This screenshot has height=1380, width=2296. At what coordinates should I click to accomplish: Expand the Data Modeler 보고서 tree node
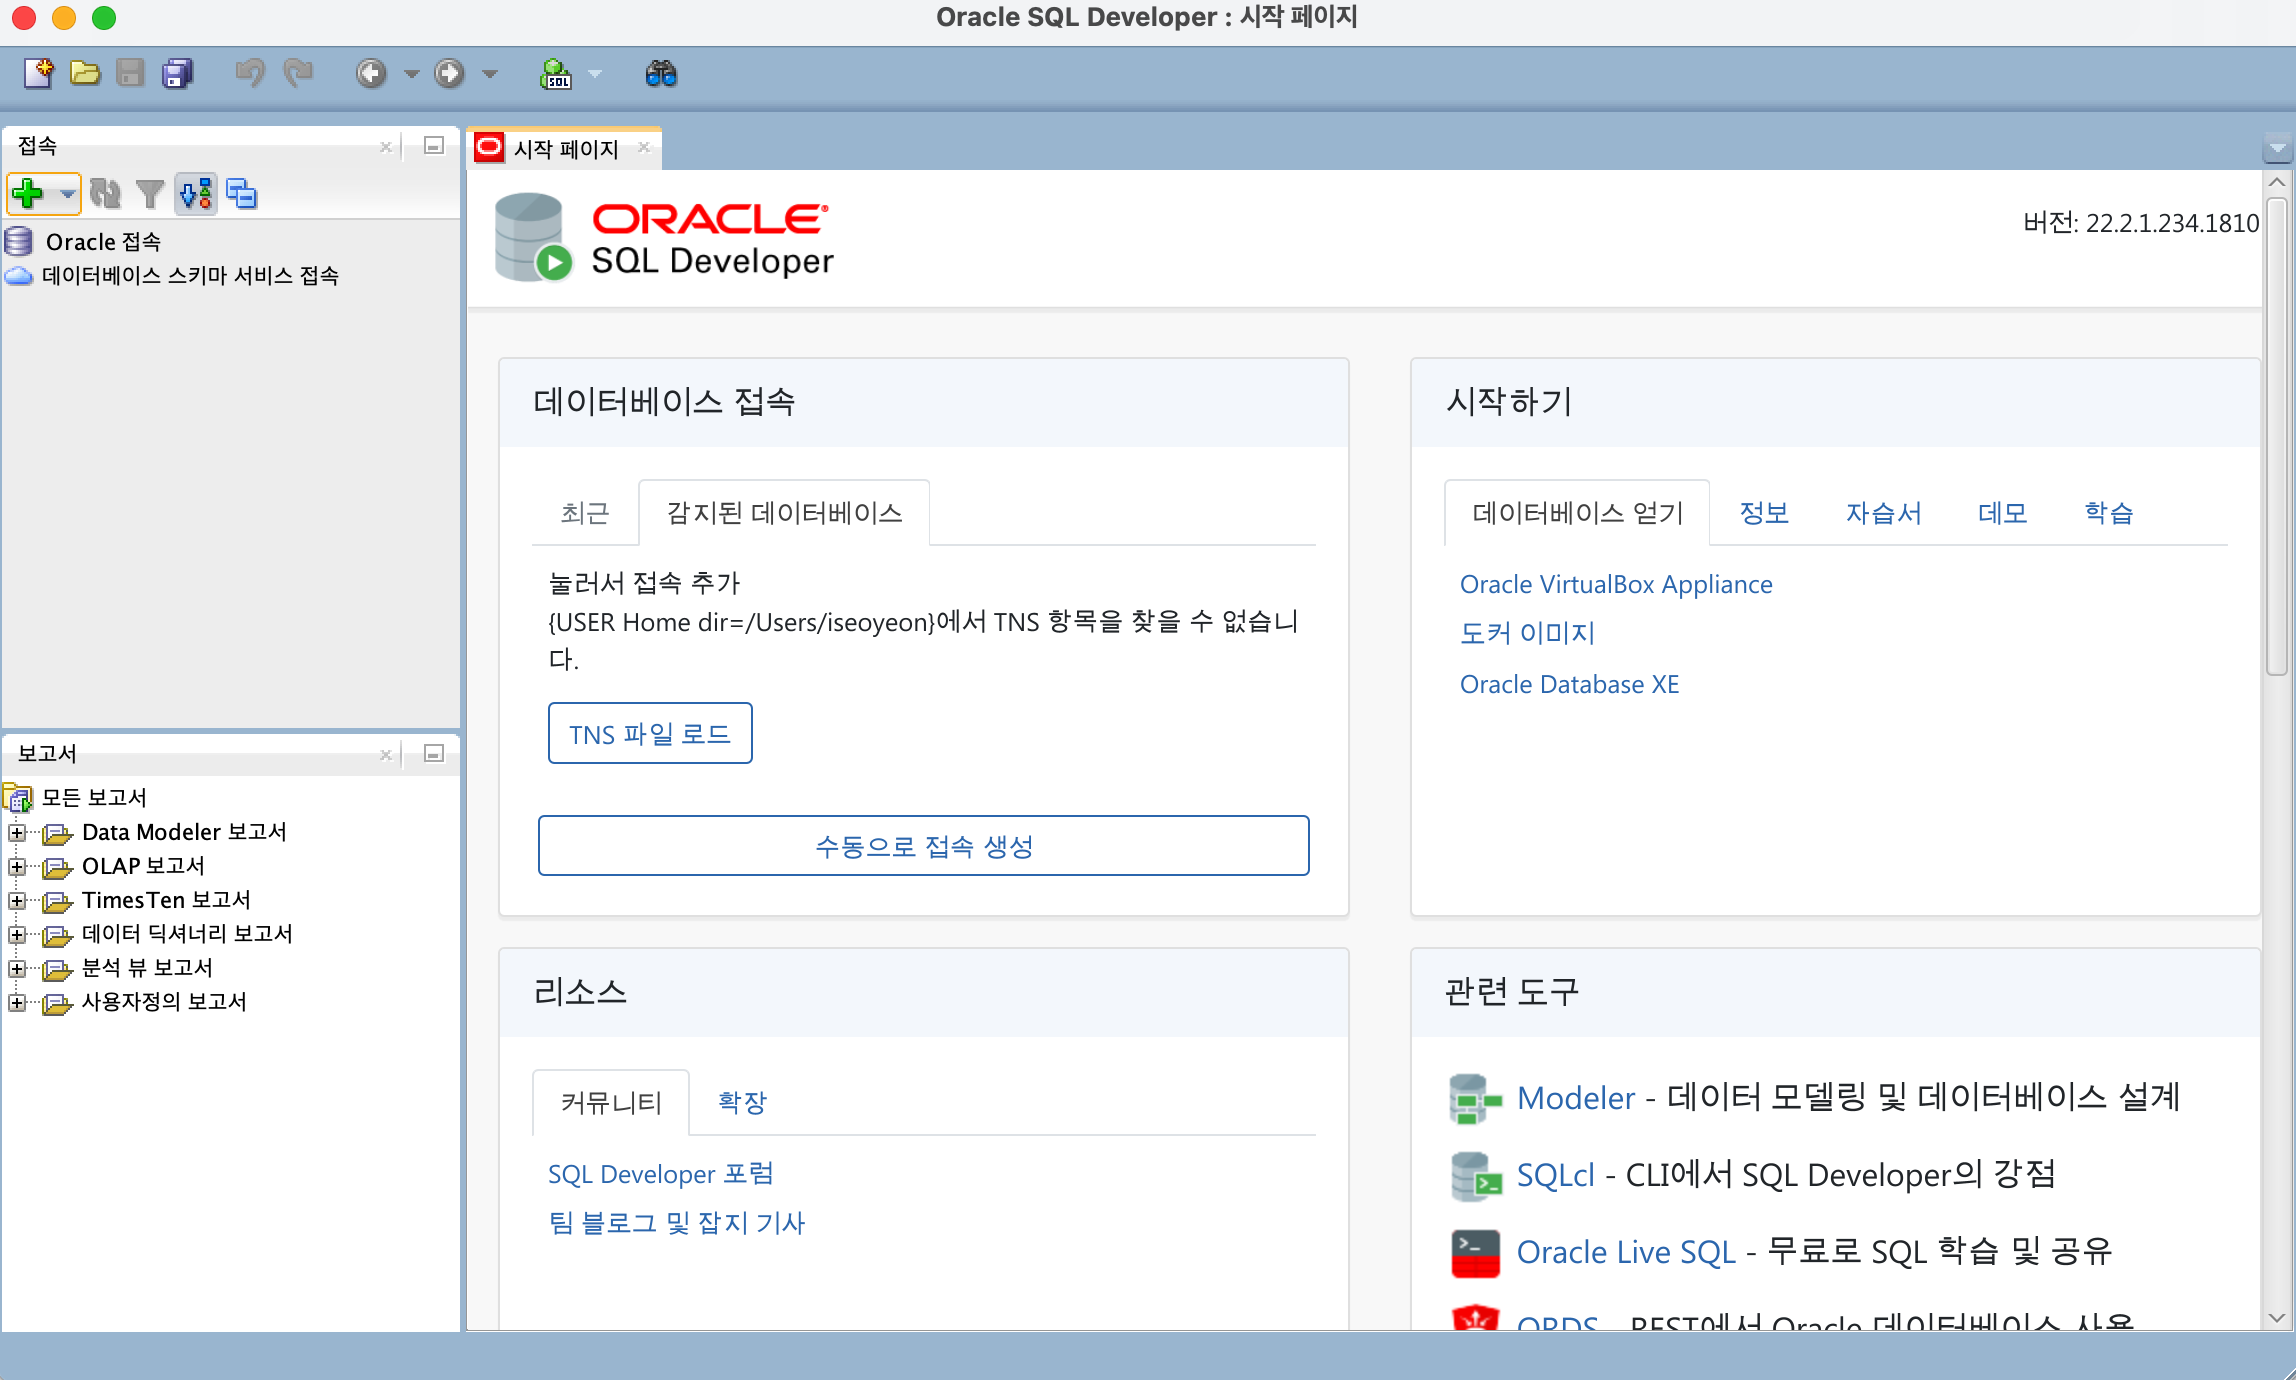[x=17, y=832]
